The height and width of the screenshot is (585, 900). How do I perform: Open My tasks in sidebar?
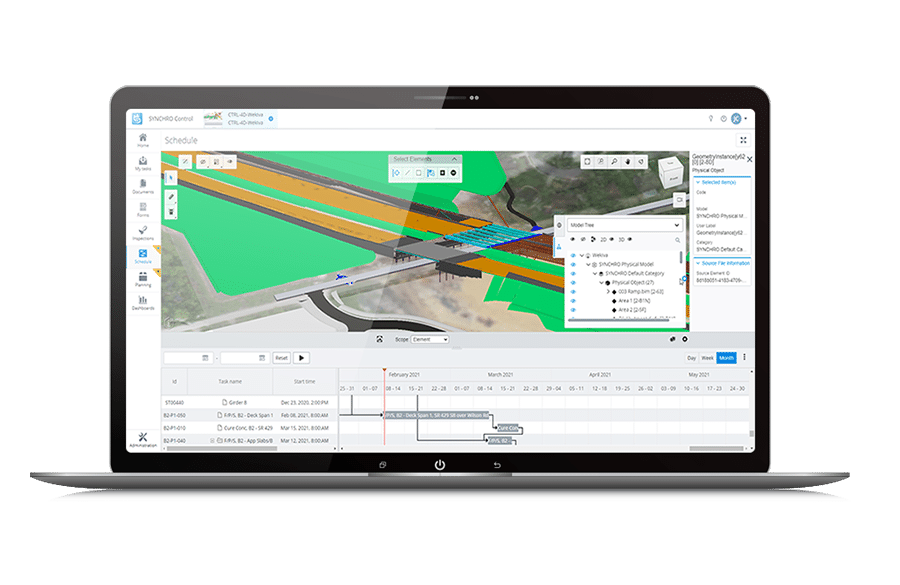[143, 163]
